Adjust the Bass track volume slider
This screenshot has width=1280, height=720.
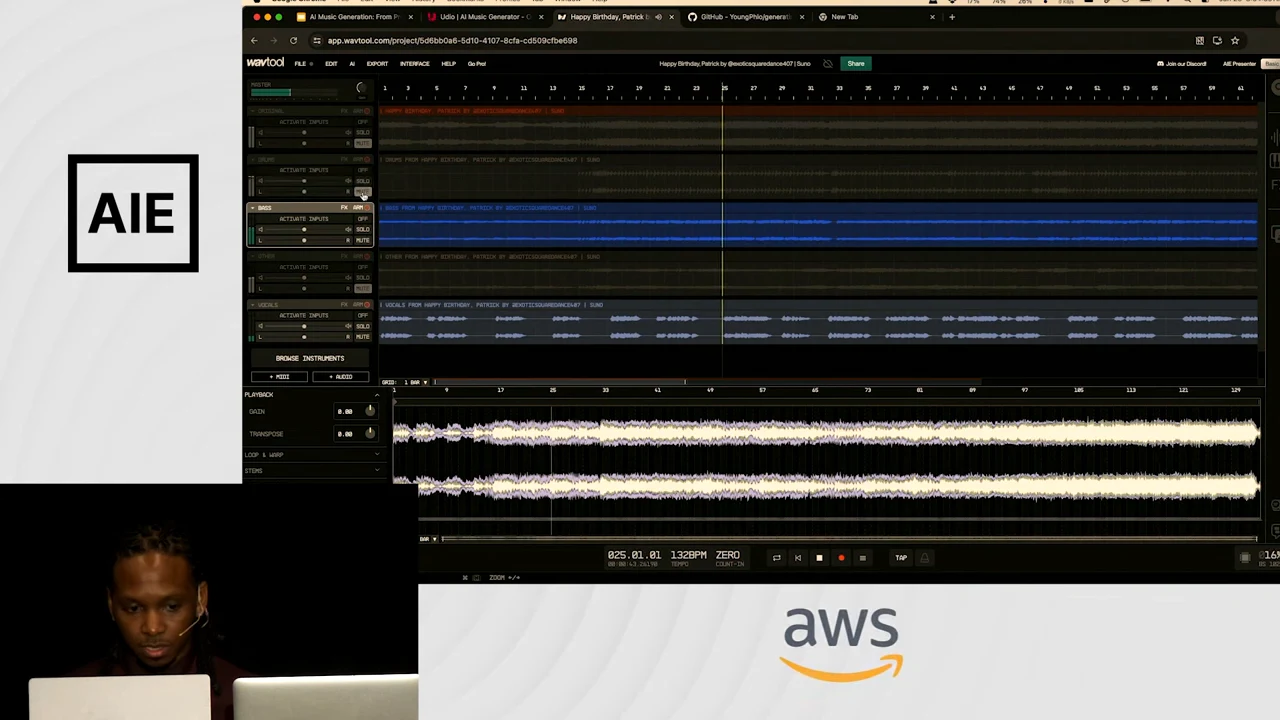point(304,229)
